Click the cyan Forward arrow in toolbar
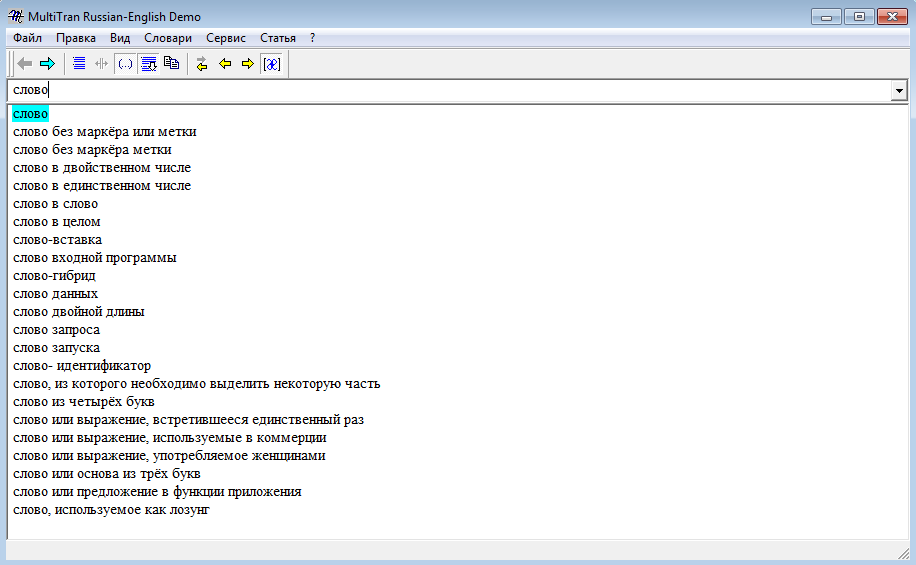 tap(47, 64)
